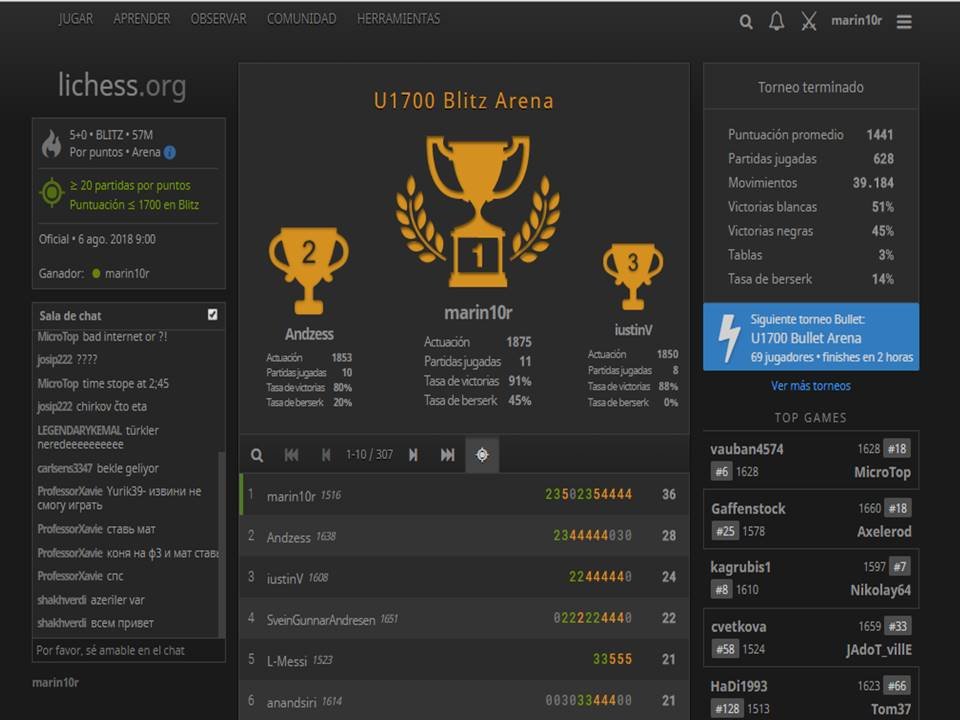
Task: Click Tasa de berserk 14% stat
Action: pos(811,279)
